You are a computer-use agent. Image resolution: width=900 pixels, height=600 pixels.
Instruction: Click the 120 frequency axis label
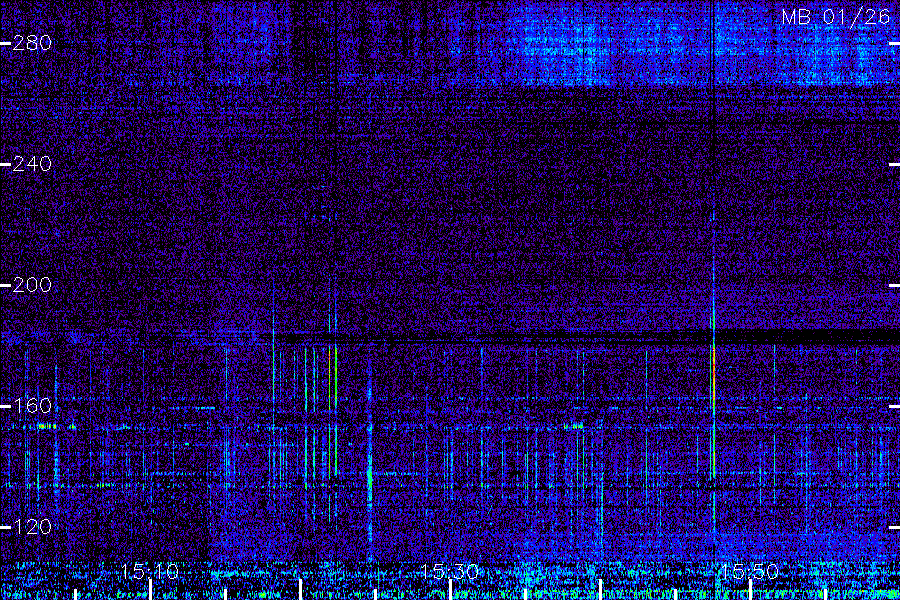click(x=32, y=527)
